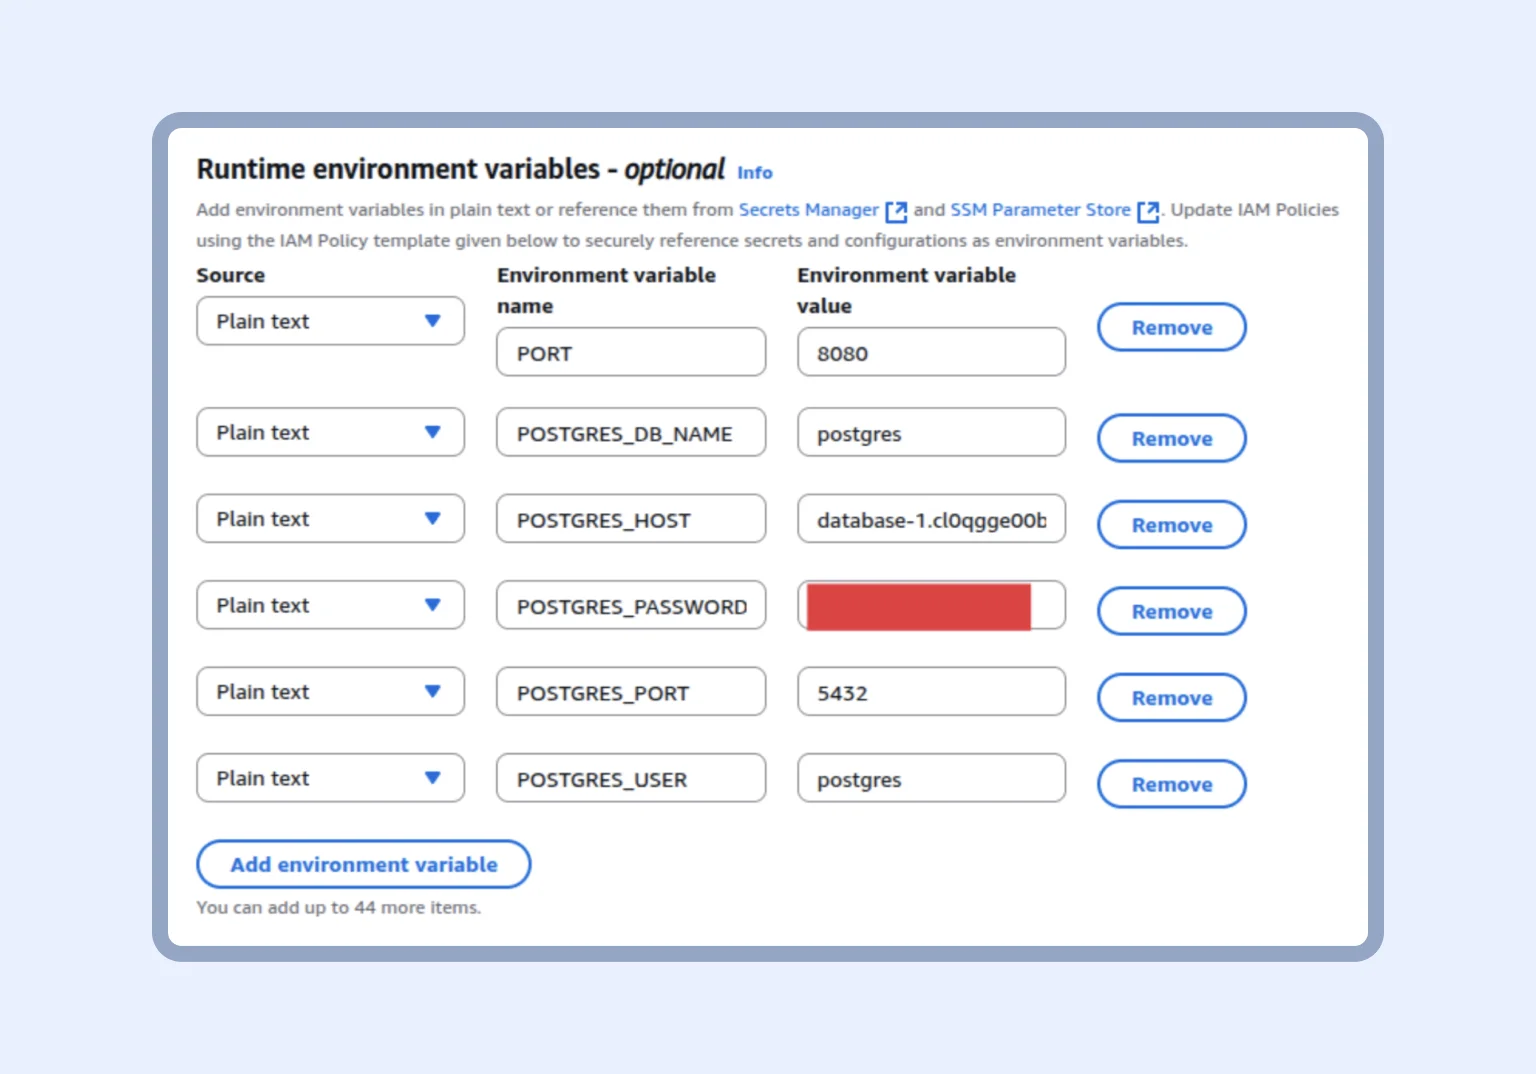Click the POSTGRES_PORT name input field
Screen dimensions: 1536x1074
(x=630, y=691)
